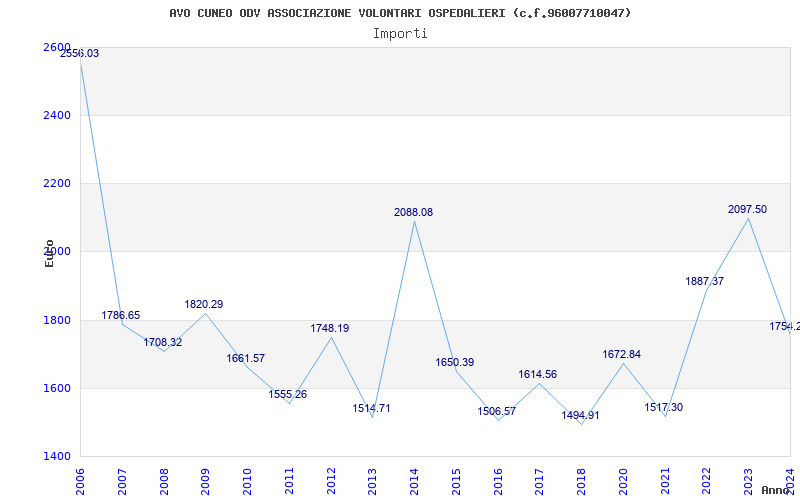The height and width of the screenshot is (500, 800).
Task: Click the 1661.57 data label
Action: pos(245,359)
